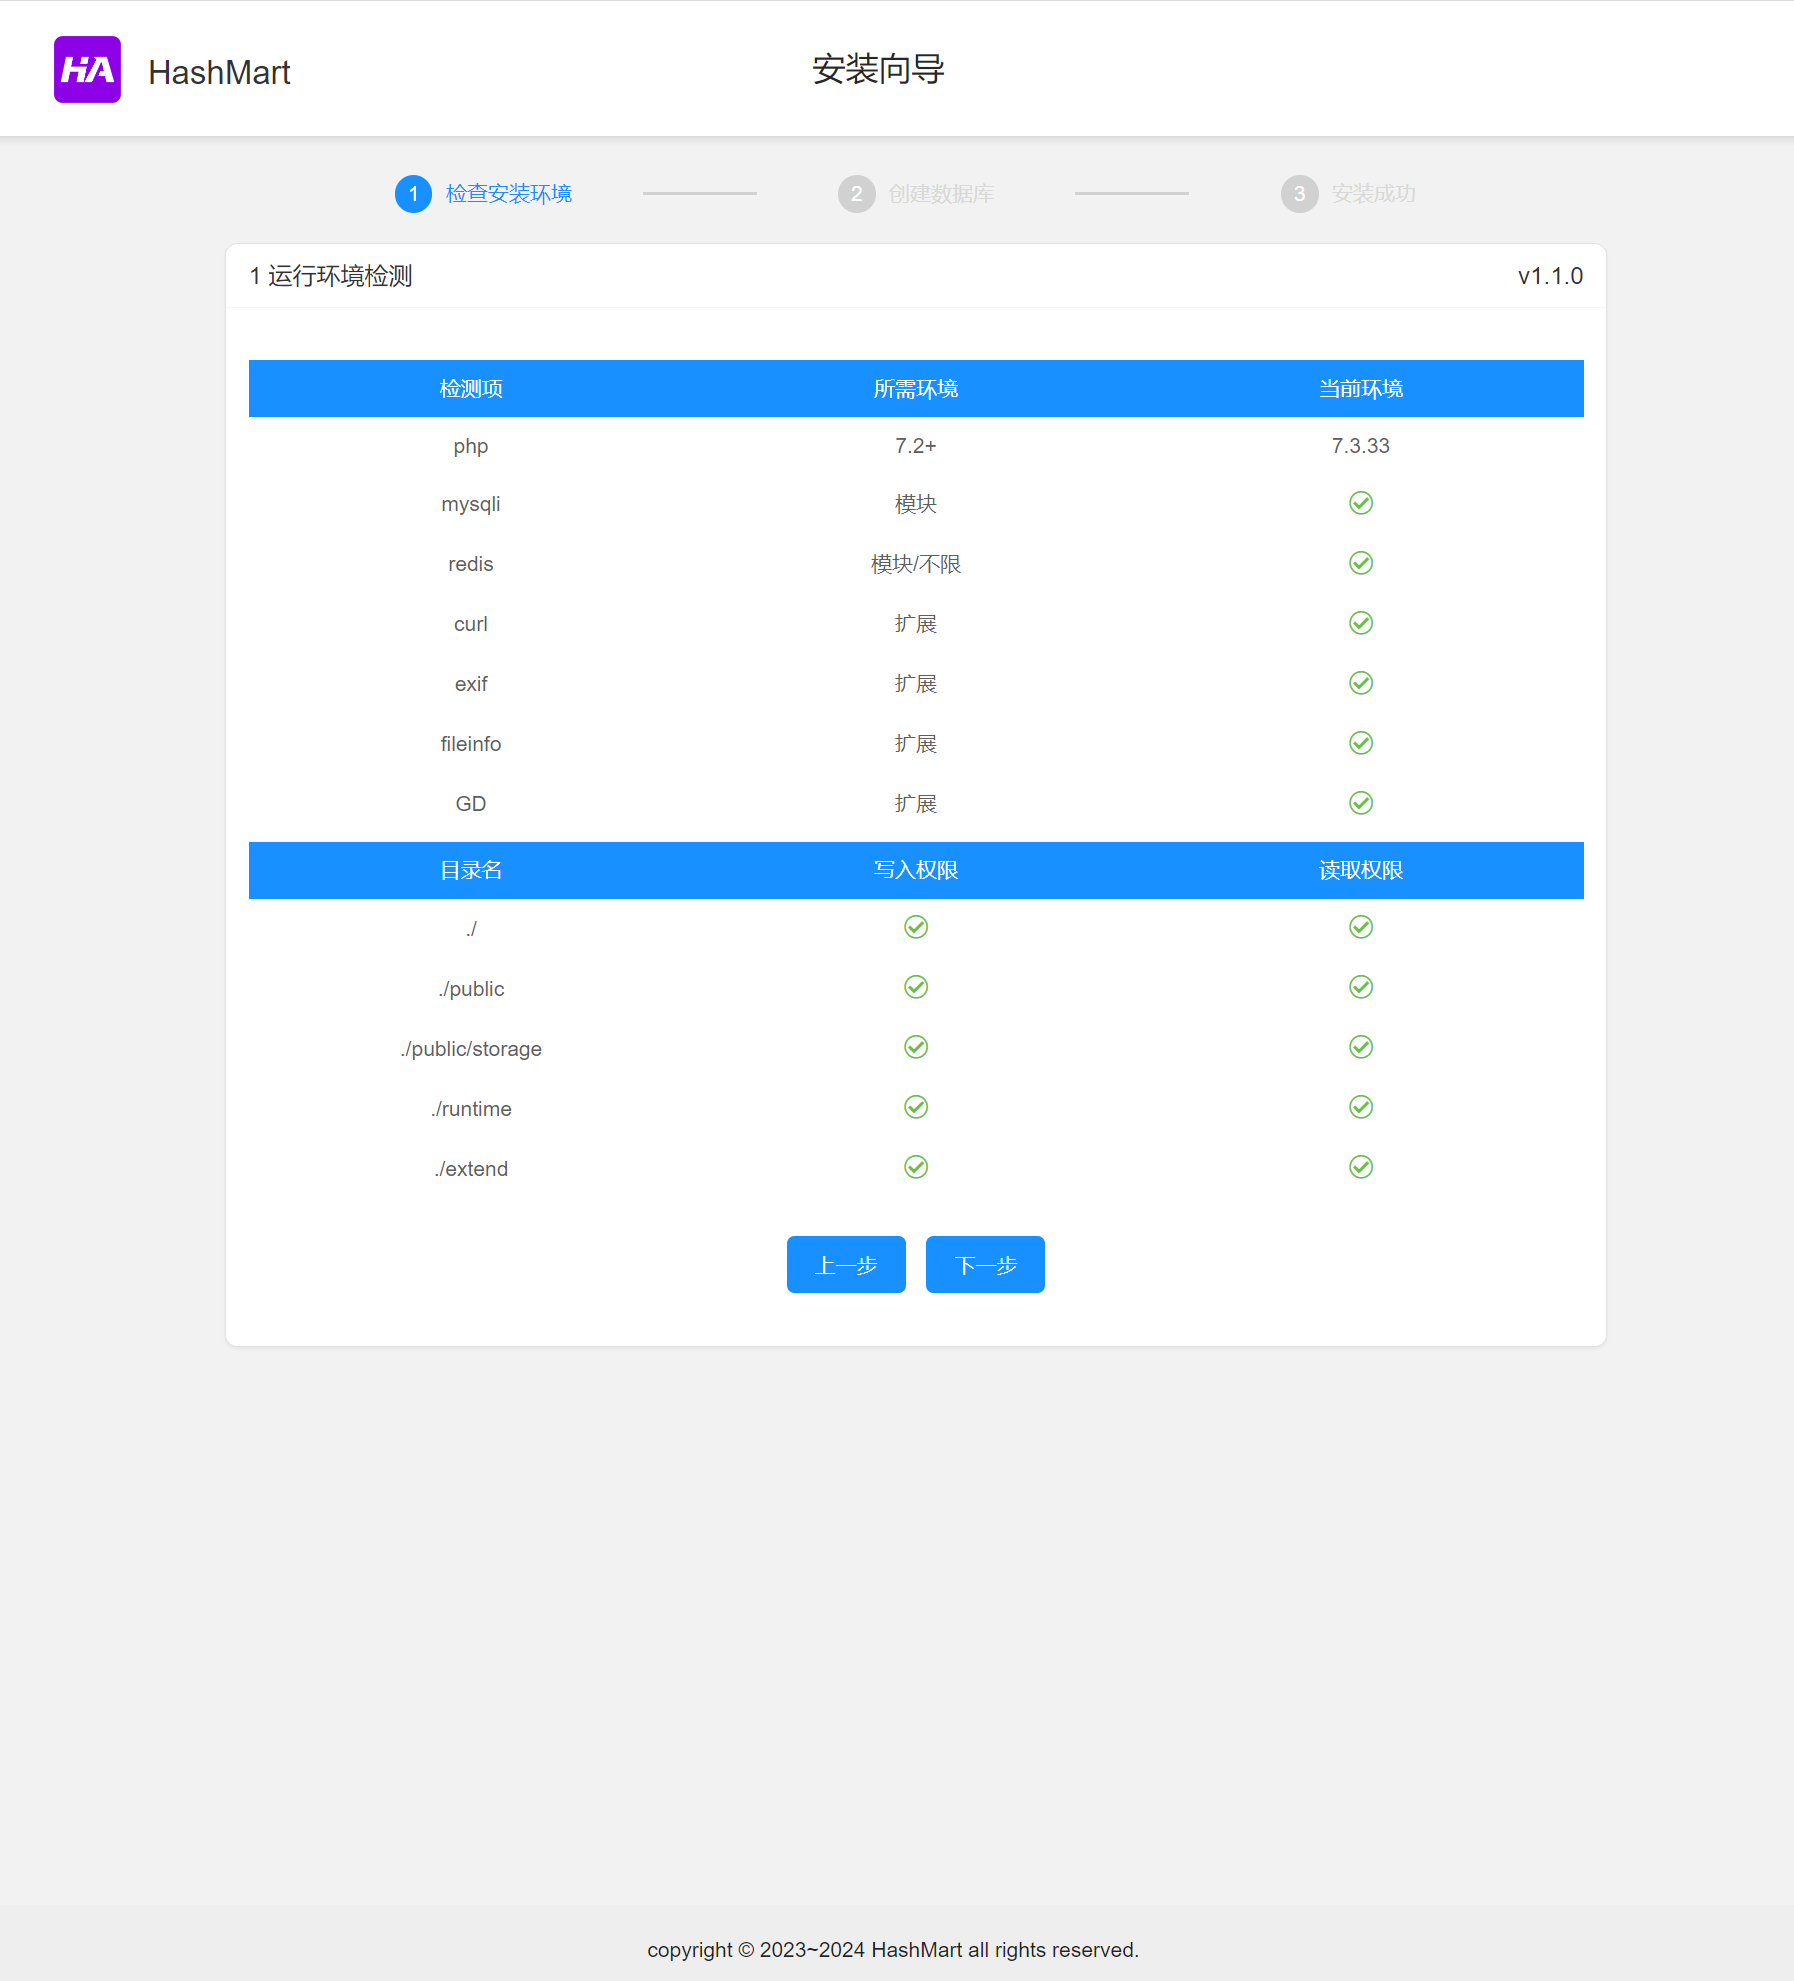
Task: Click ./public write permission check icon
Action: click(916, 987)
